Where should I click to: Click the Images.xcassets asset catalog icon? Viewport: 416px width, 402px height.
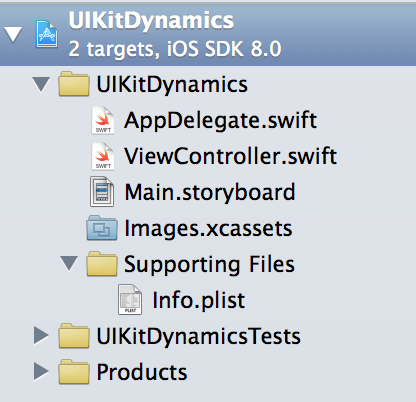point(102,228)
